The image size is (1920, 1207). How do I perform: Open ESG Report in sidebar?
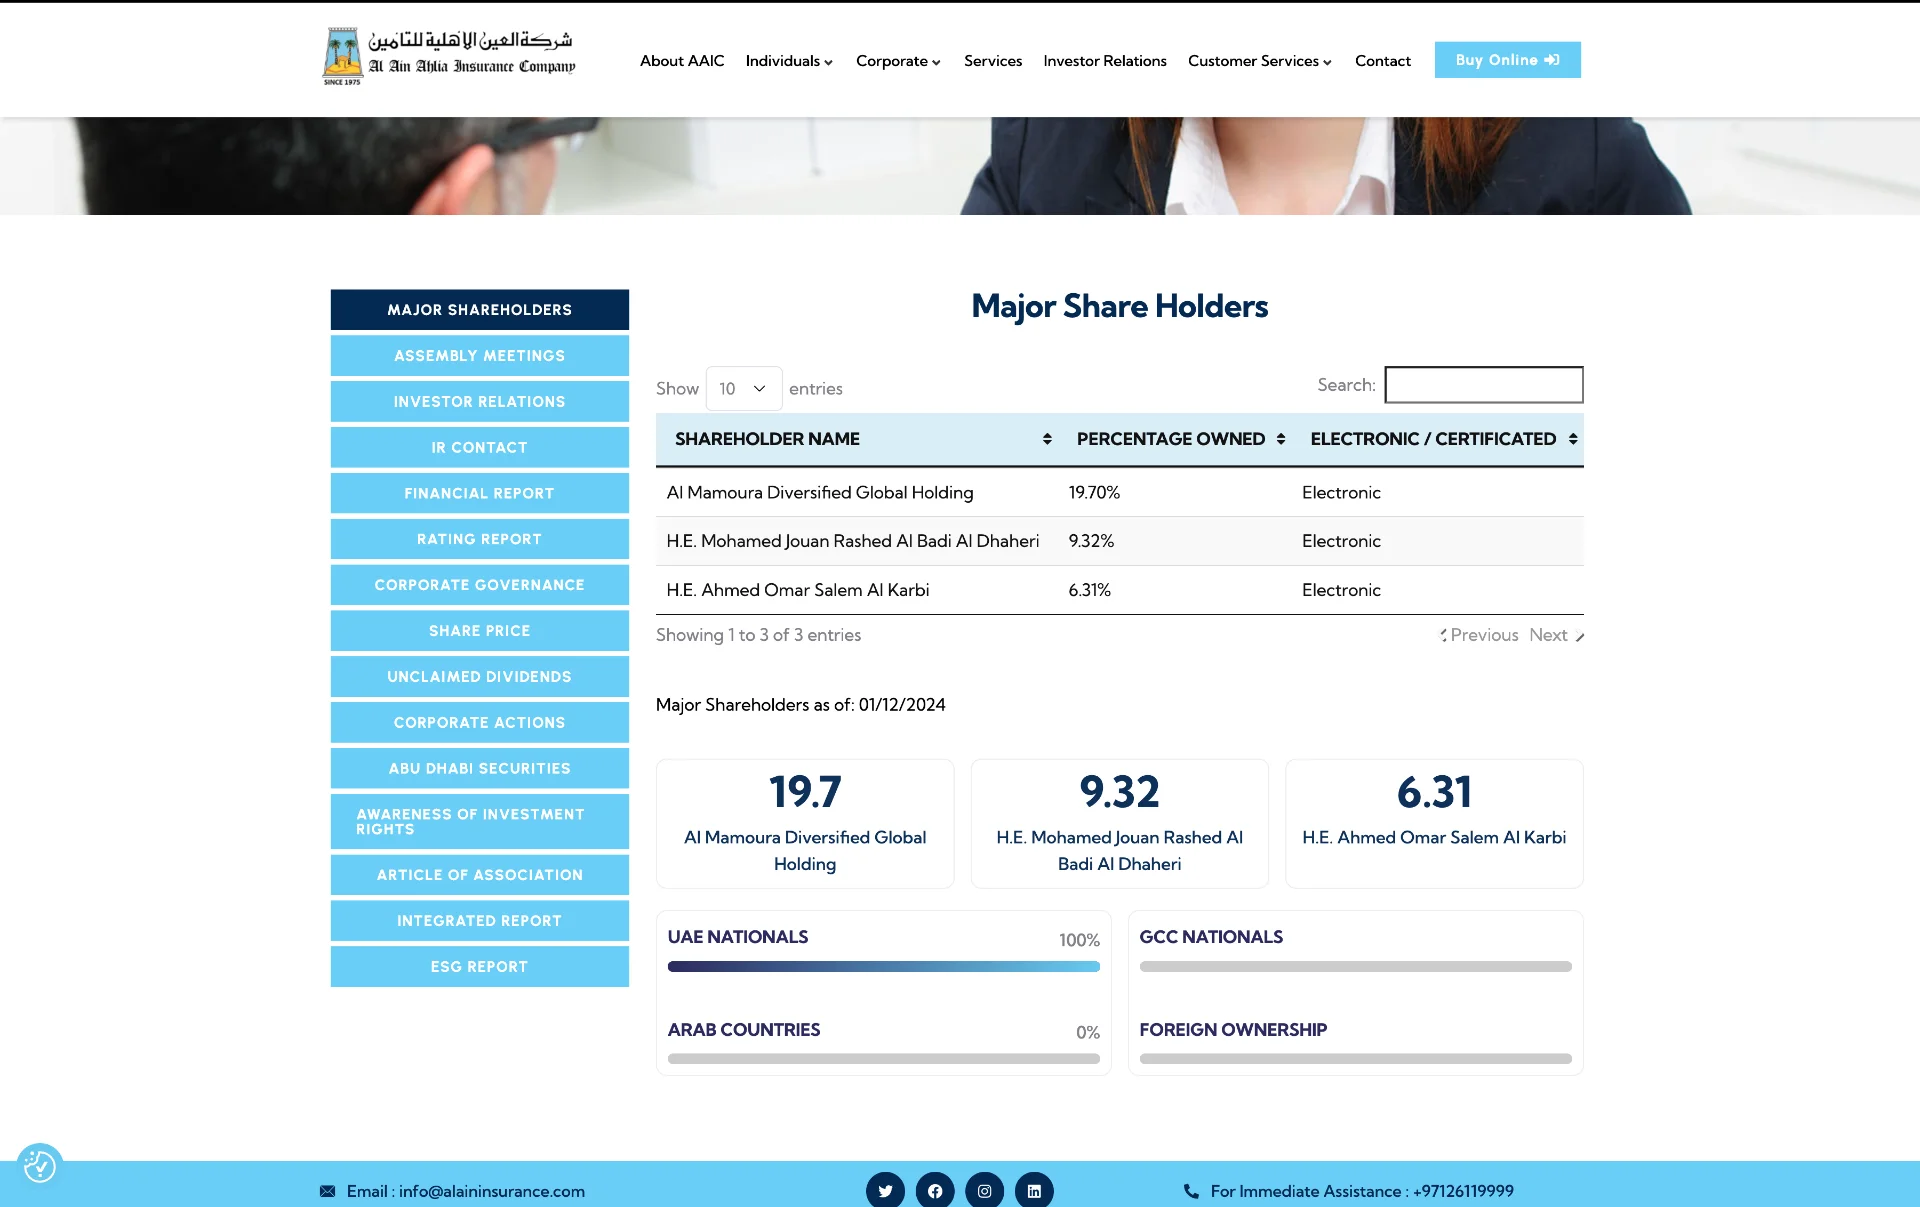(x=480, y=967)
